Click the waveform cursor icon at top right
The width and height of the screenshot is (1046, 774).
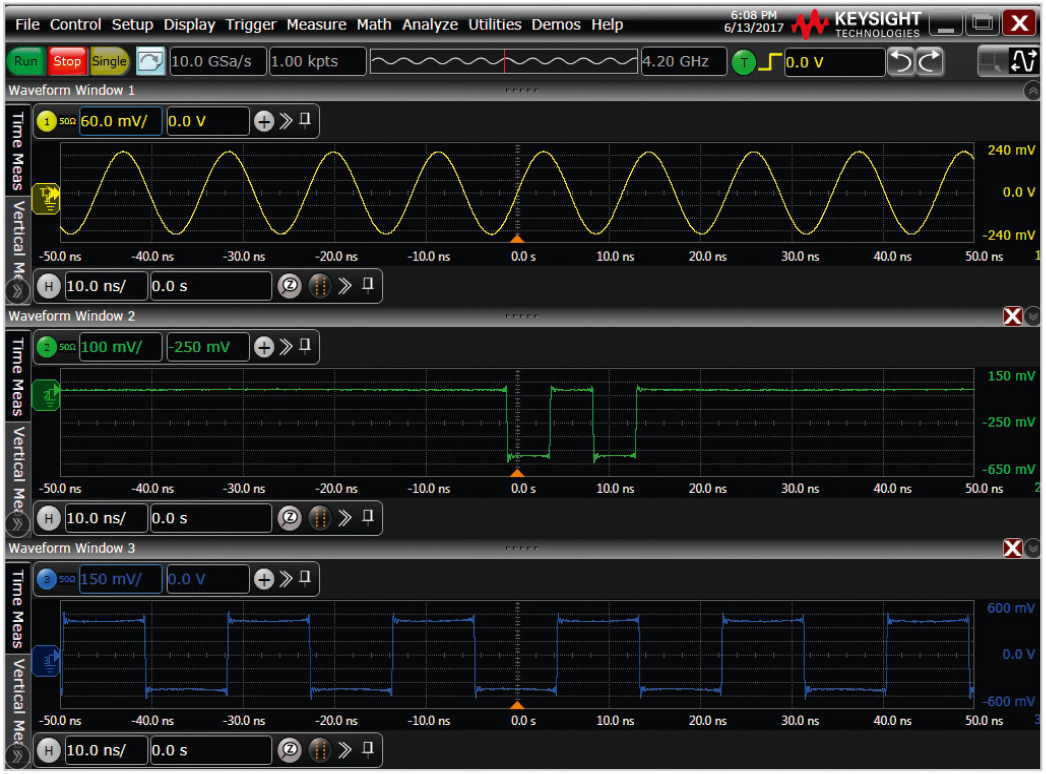[x=1023, y=61]
